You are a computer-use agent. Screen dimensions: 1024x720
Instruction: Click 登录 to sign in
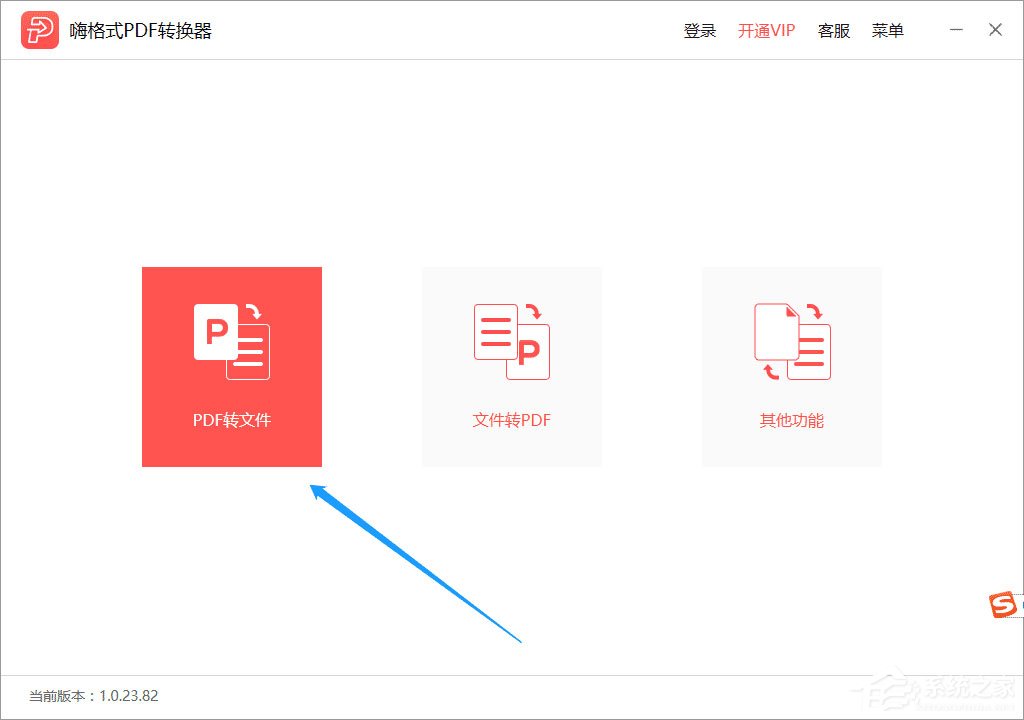699,30
